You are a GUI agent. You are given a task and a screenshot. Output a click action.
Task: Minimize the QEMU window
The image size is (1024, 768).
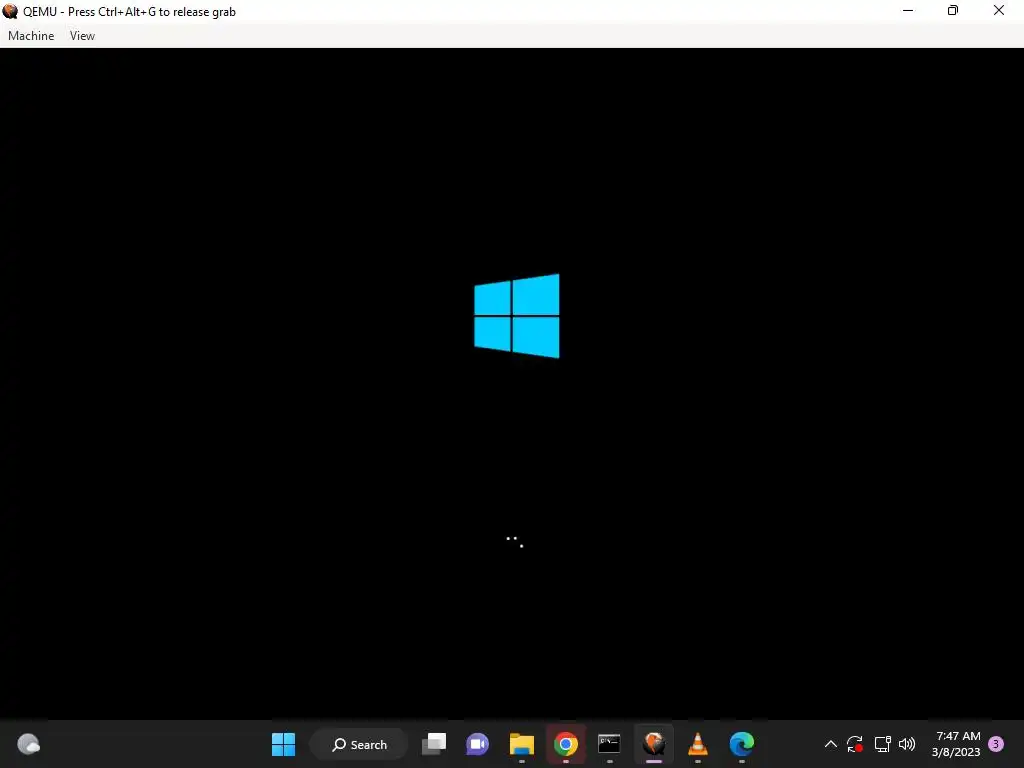tap(908, 10)
